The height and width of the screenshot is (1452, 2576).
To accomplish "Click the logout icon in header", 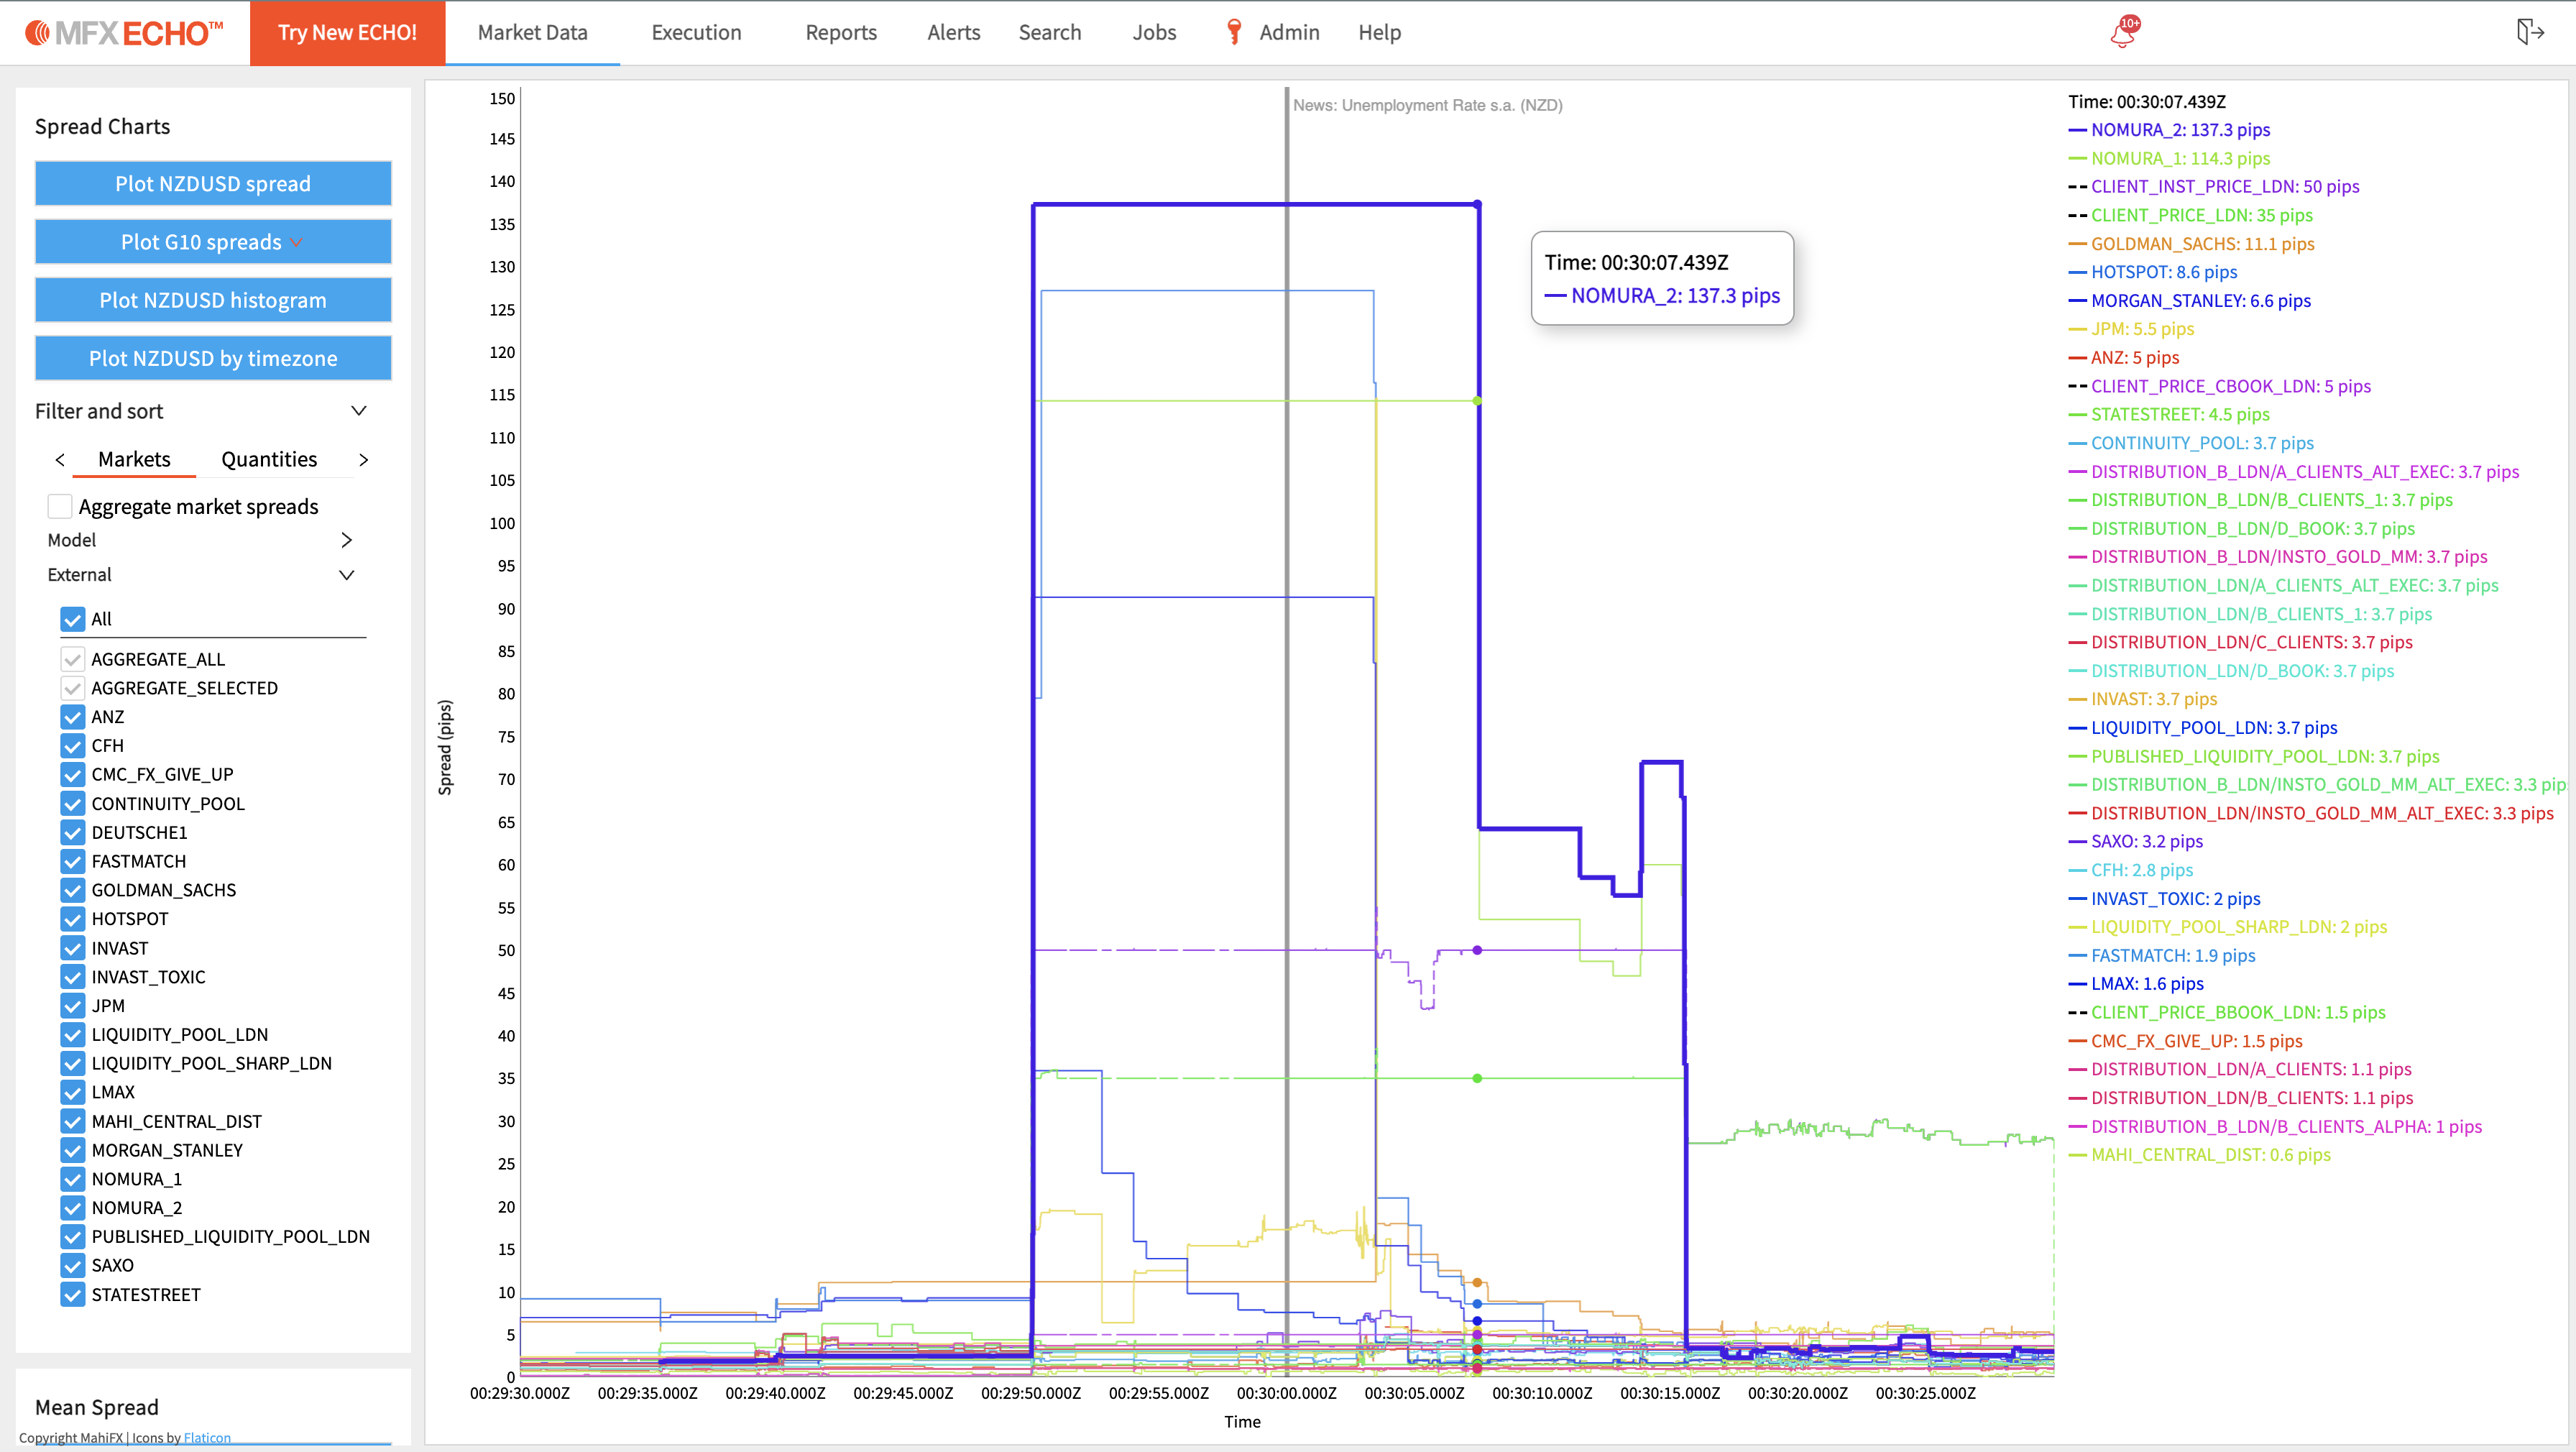I will click(2530, 32).
